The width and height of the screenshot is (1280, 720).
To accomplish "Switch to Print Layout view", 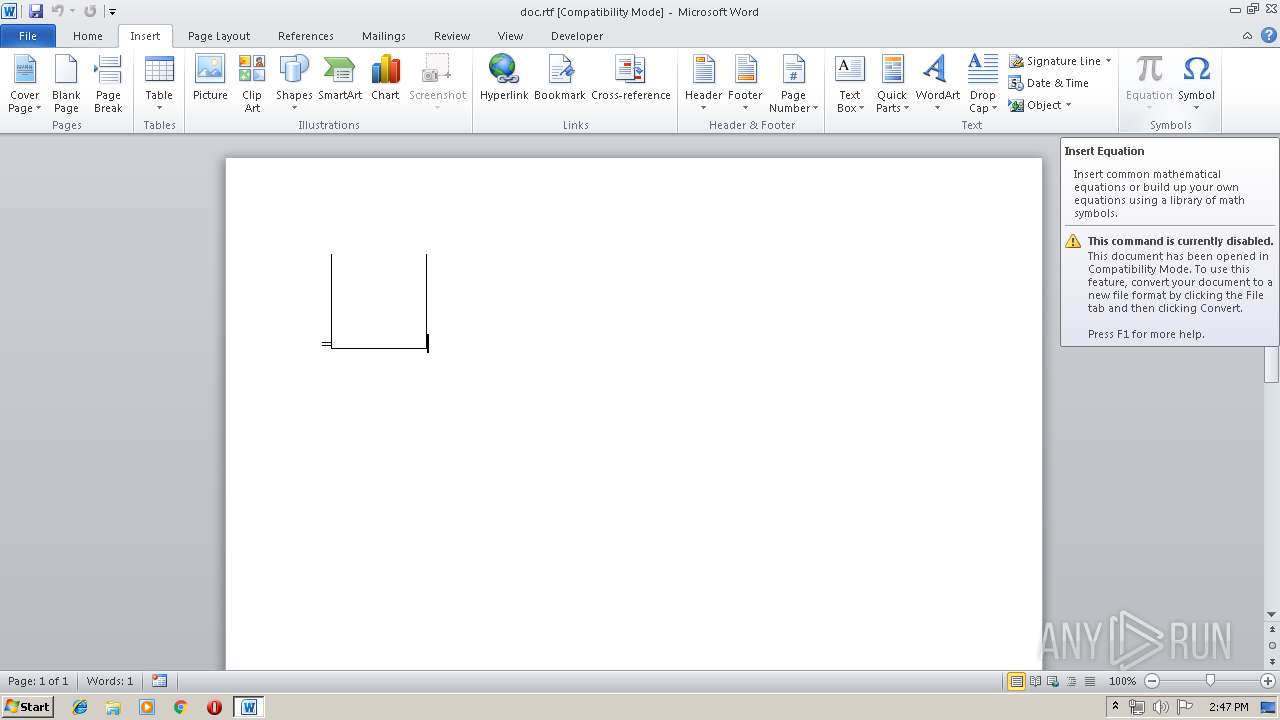I will click(1016, 681).
